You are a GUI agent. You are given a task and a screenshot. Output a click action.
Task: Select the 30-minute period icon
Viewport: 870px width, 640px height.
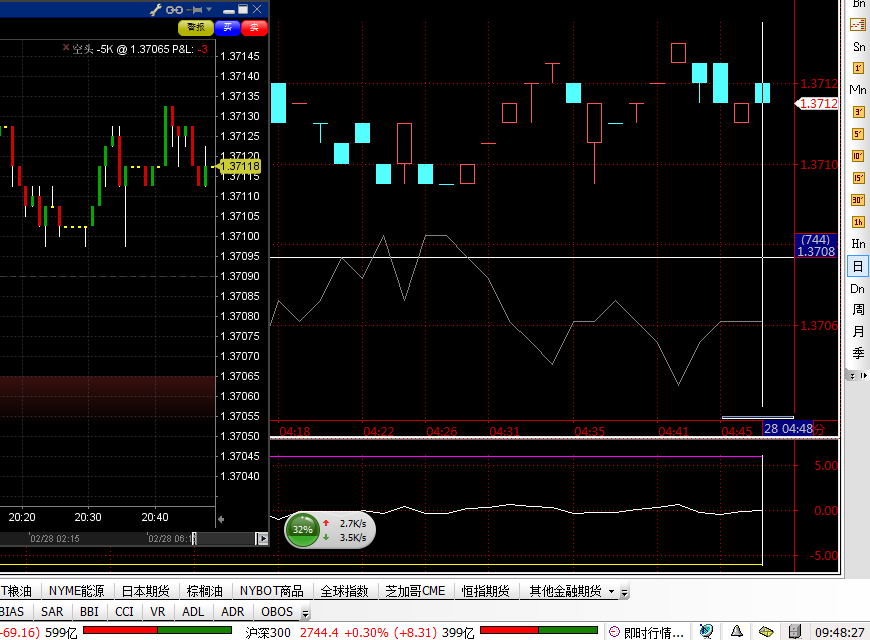pyautogui.click(x=858, y=199)
